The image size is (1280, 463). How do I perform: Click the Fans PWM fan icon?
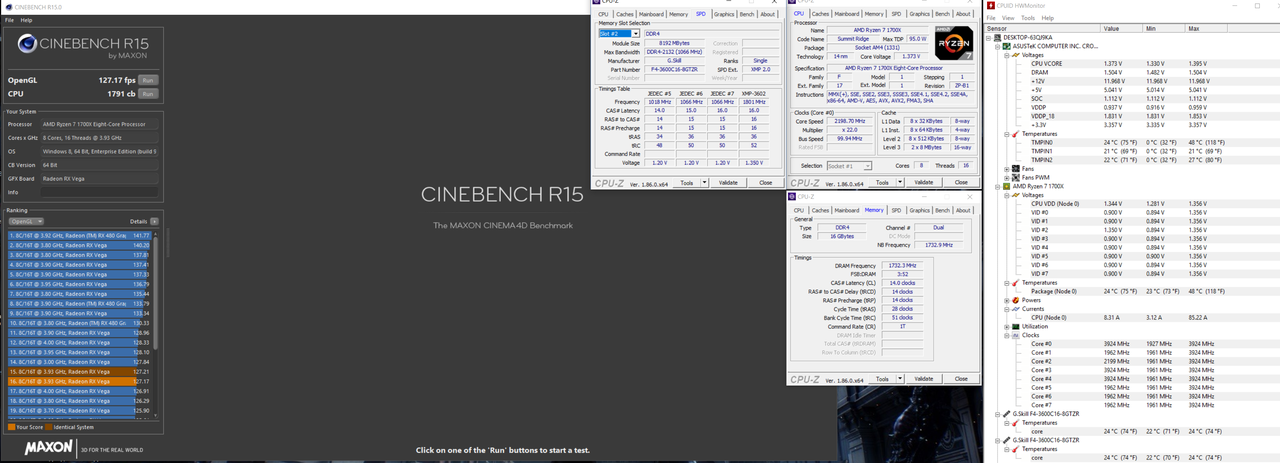1015,177
